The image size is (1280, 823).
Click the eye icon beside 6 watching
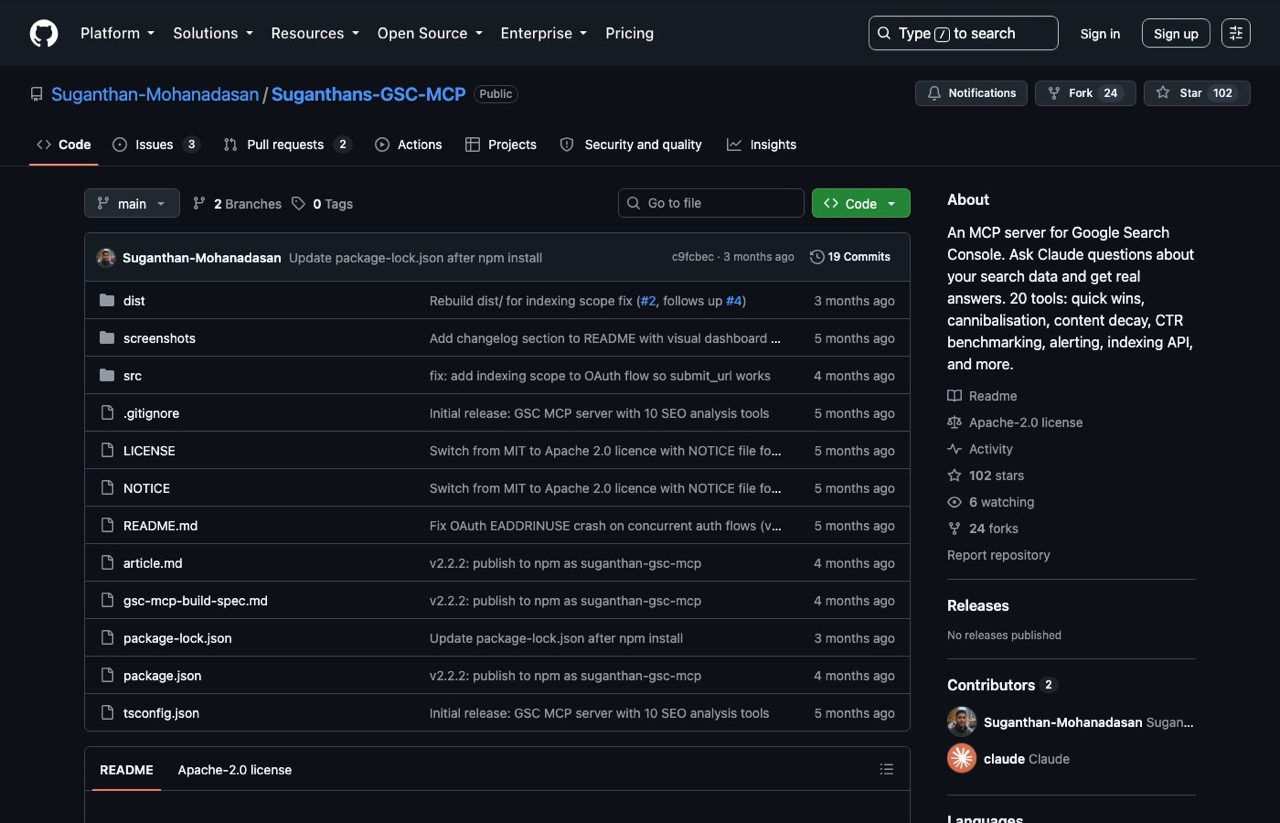[954, 502]
